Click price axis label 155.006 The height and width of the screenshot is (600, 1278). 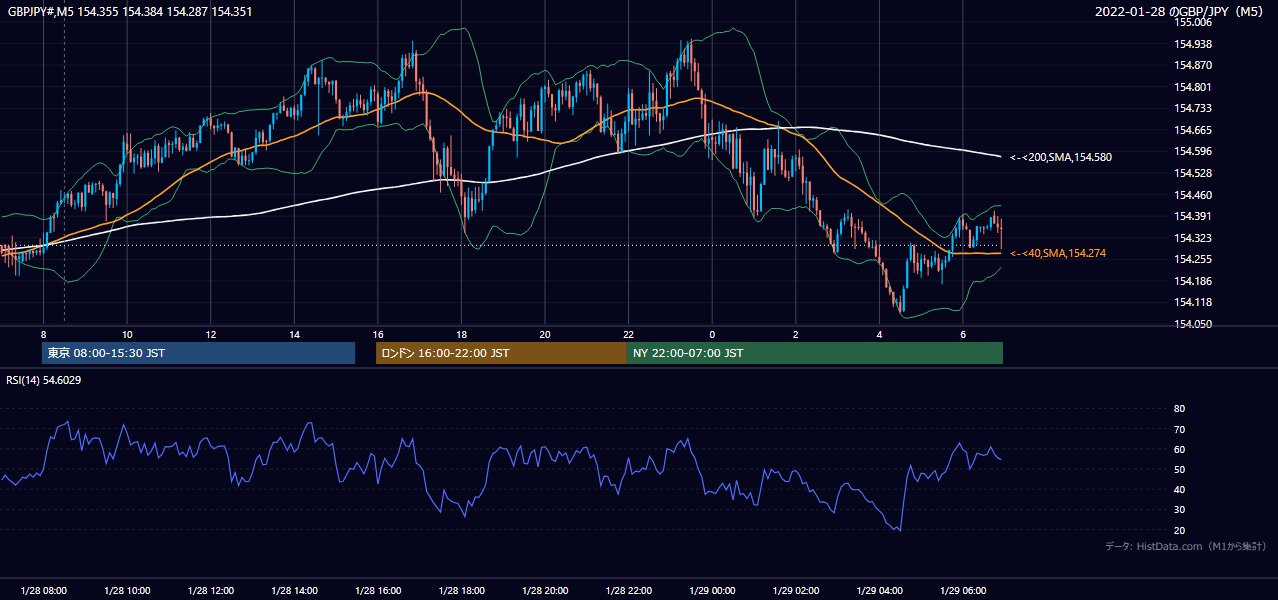point(1193,22)
